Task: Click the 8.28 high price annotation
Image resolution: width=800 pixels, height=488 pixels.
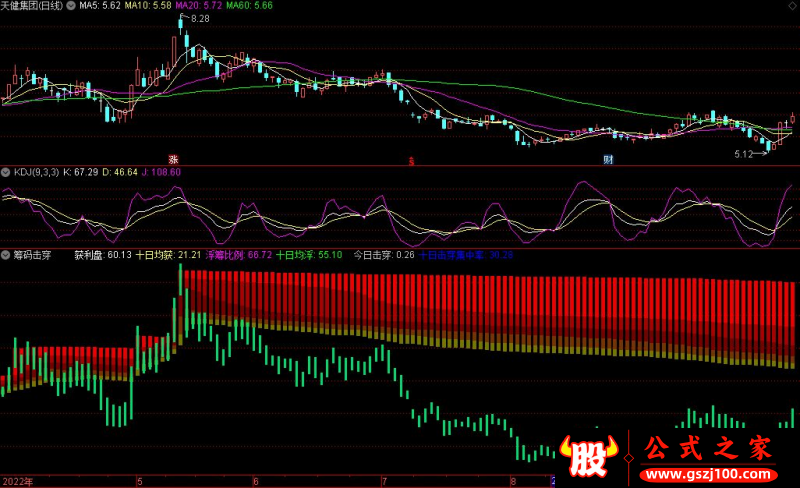Action: tap(200, 19)
